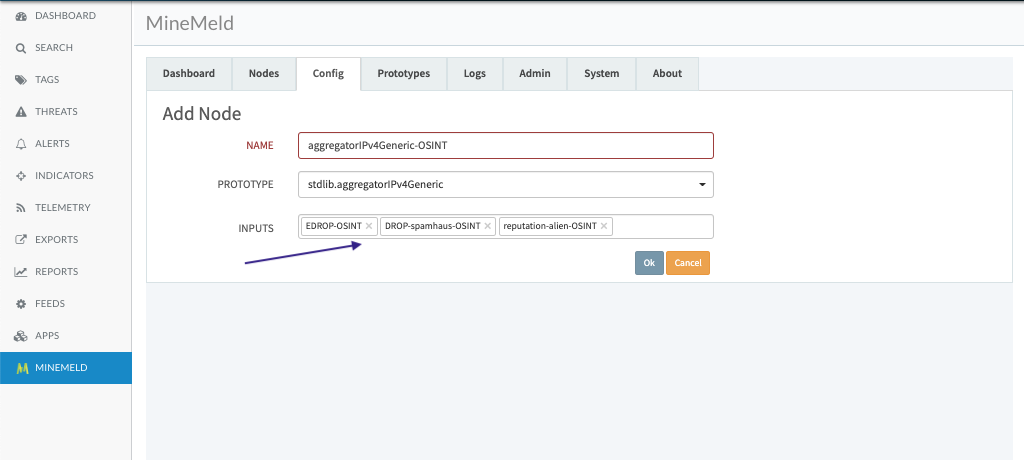The width and height of the screenshot is (1024, 460).
Task: Click the Search magnifier icon
Action: [x=21, y=48]
